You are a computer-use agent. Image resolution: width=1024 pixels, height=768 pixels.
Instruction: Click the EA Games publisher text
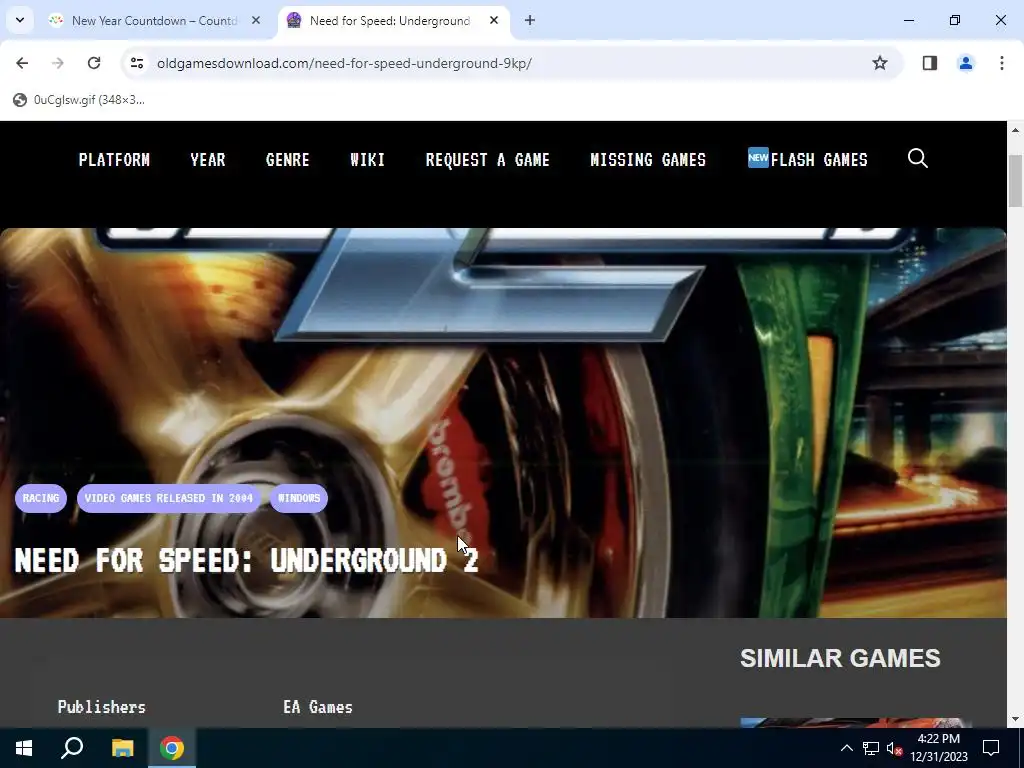(318, 707)
